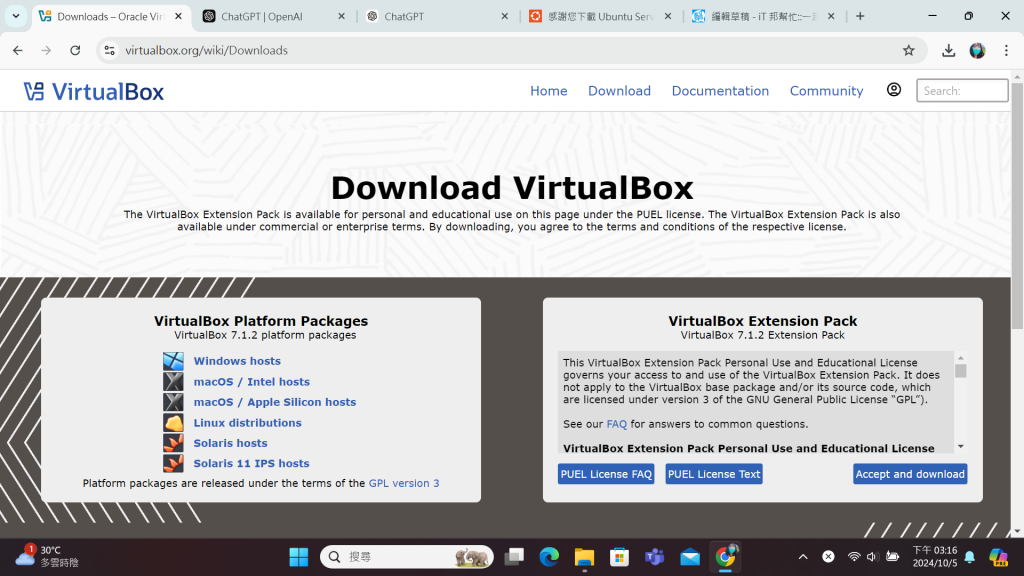Viewport: 1024px width, 576px height.
Task: Click the site Search field
Action: pos(962,91)
